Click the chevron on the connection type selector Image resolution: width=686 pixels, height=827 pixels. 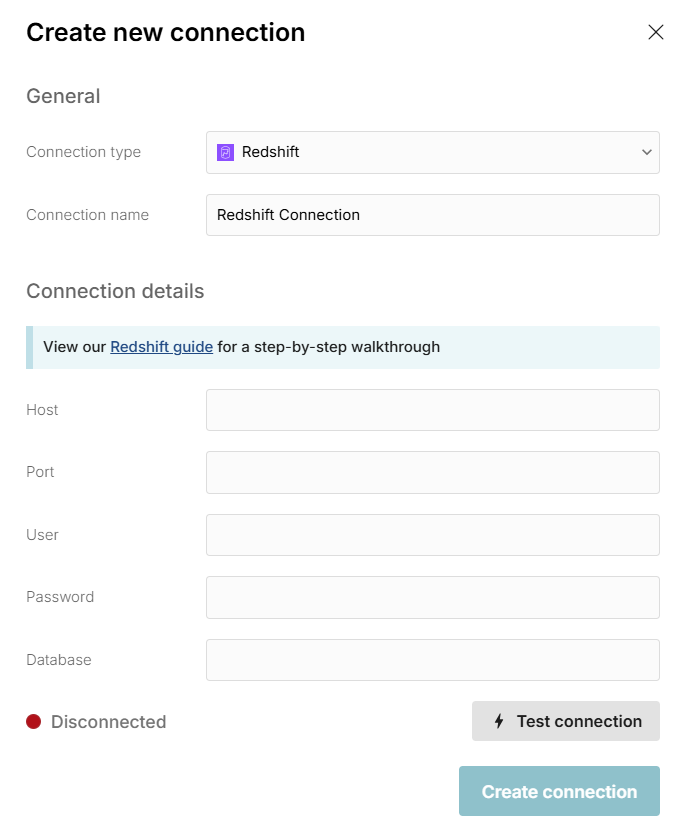pyautogui.click(x=646, y=152)
